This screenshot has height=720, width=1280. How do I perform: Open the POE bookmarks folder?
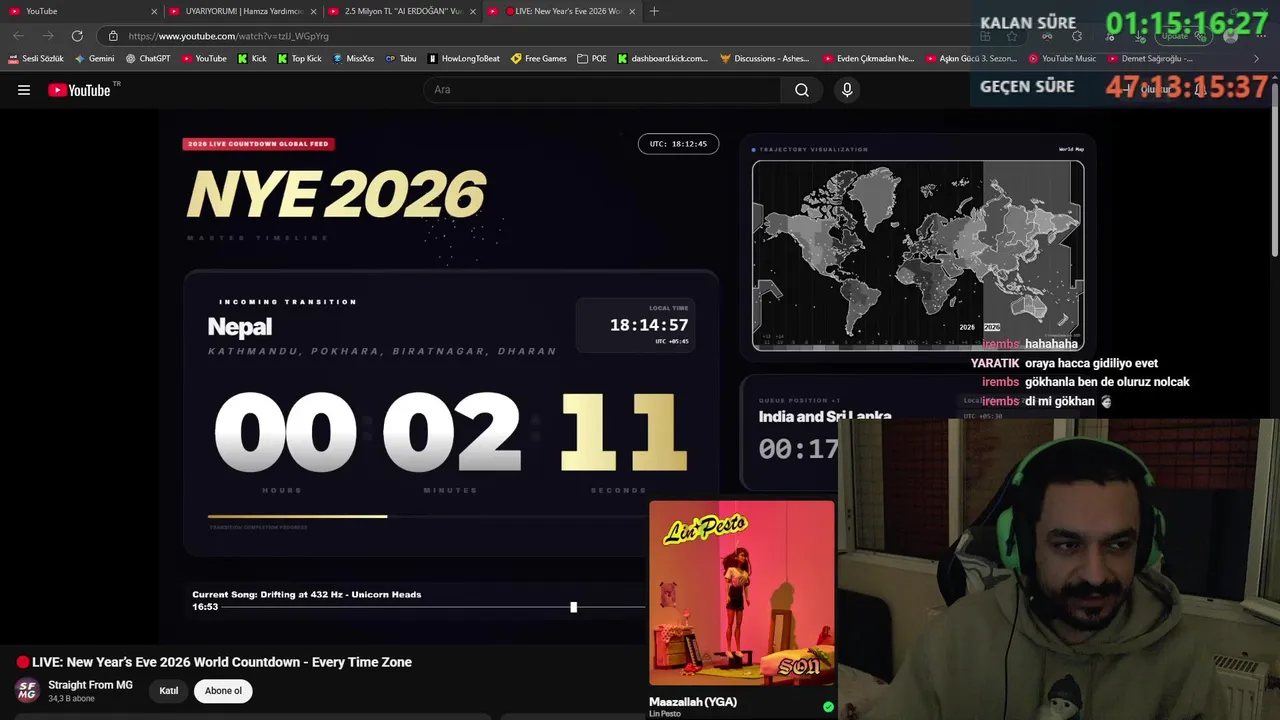592,59
